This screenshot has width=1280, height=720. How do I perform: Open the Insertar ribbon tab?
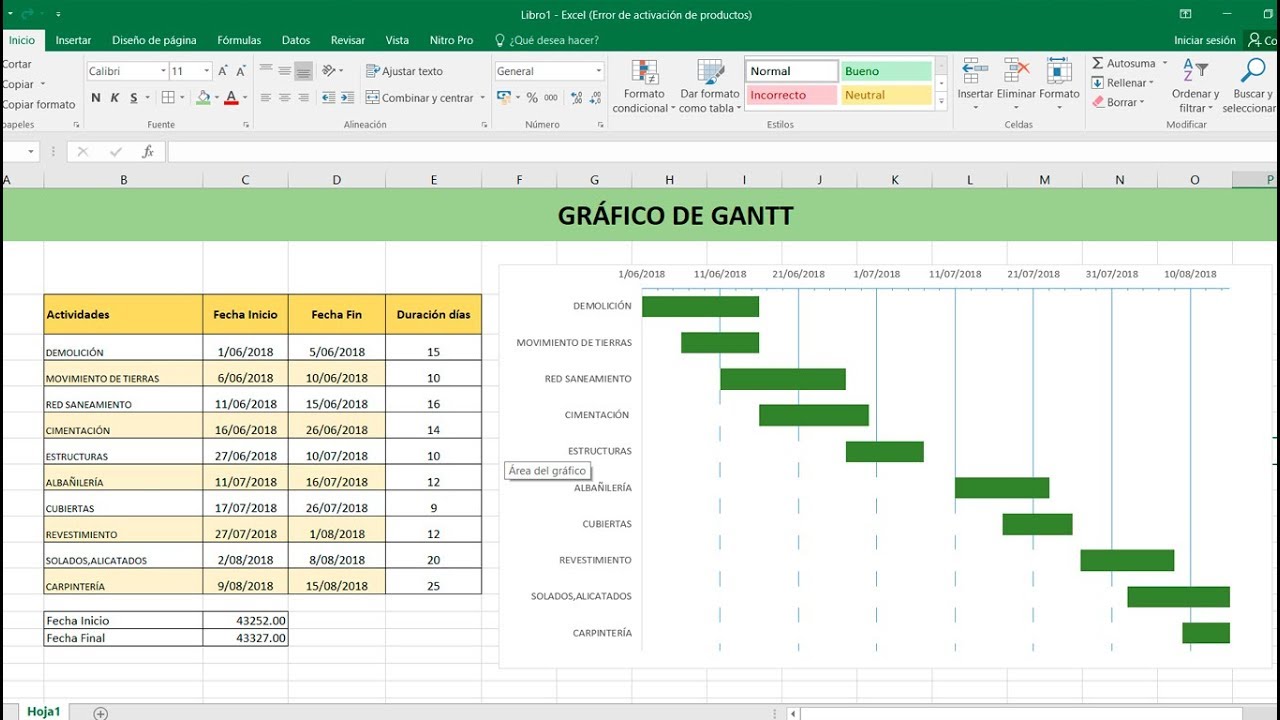coord(73,40)
